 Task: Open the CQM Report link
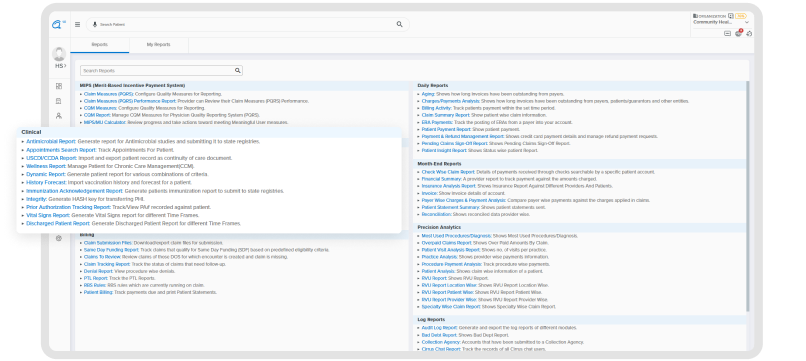tap(97, 115)
